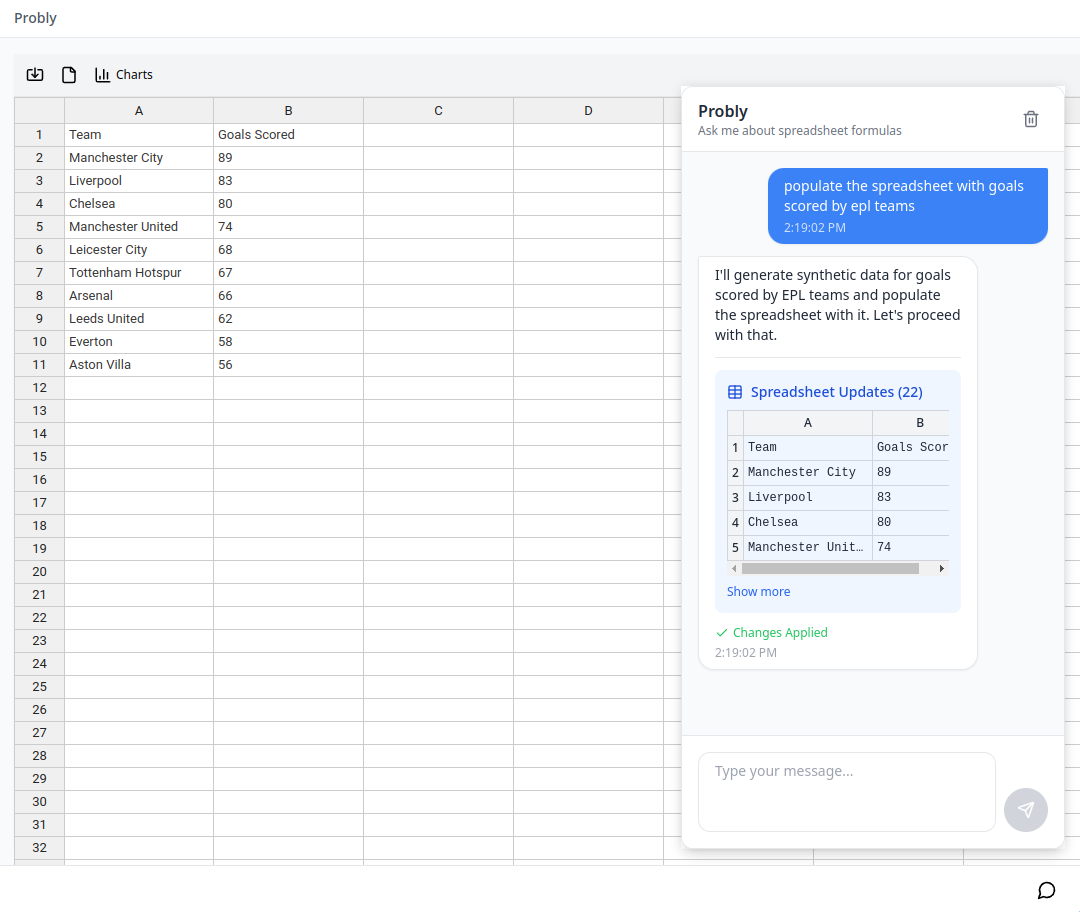Toggle the chat bubble icon at the bottom right
The height and width of the screenshot is (912, 1080).
(x=1046, y=890)
